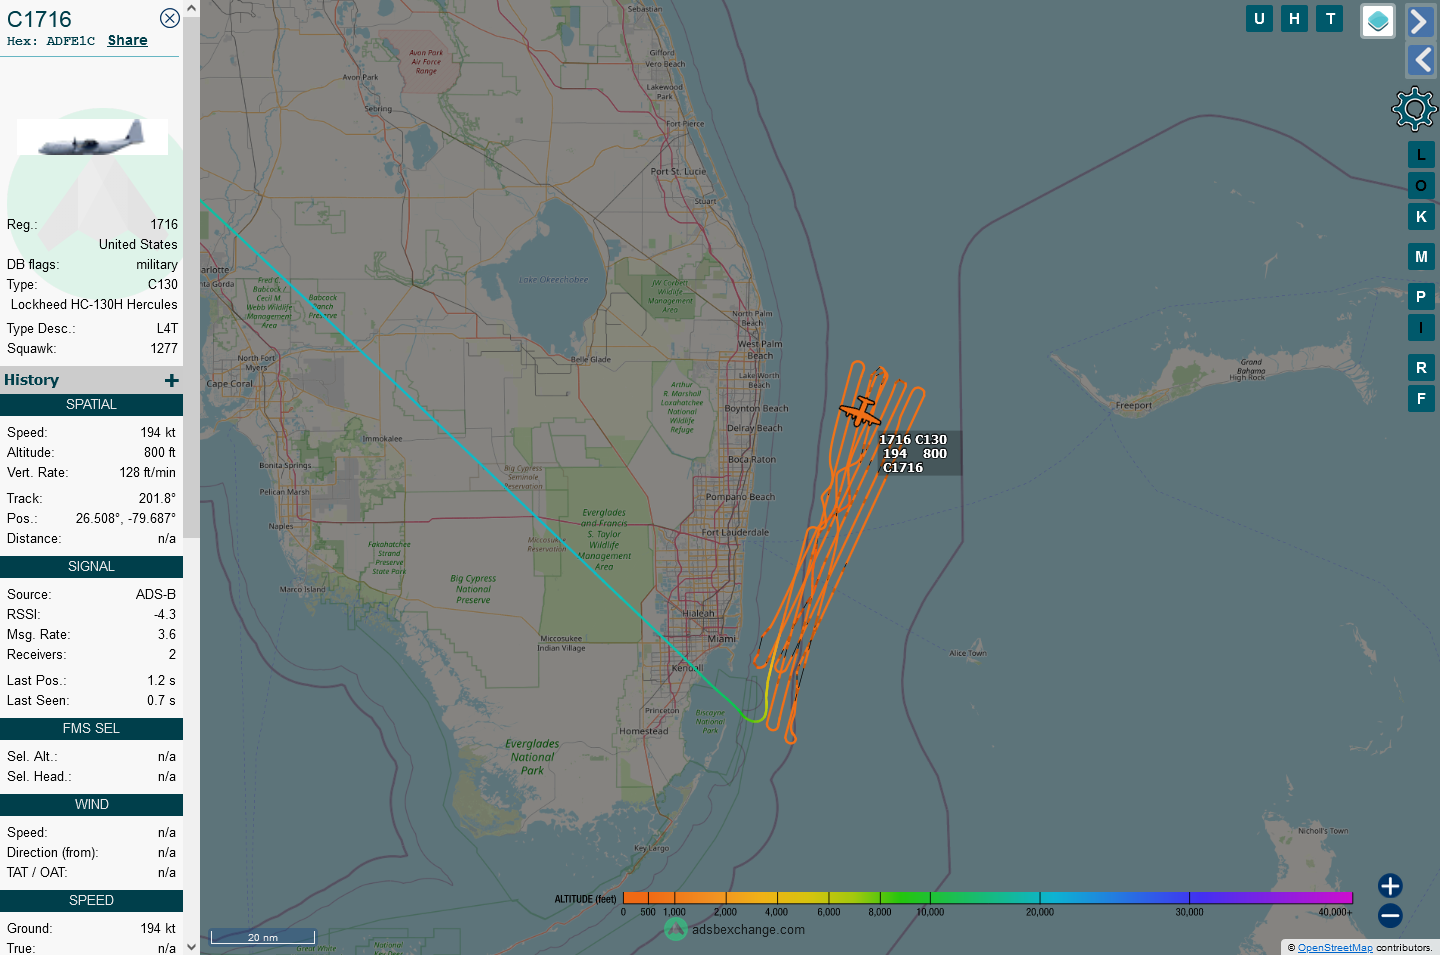This screenshot has height=955, width=1440.
Task: Click the Msg. Rate value 3.6
Action: click(x=167, y=635)
